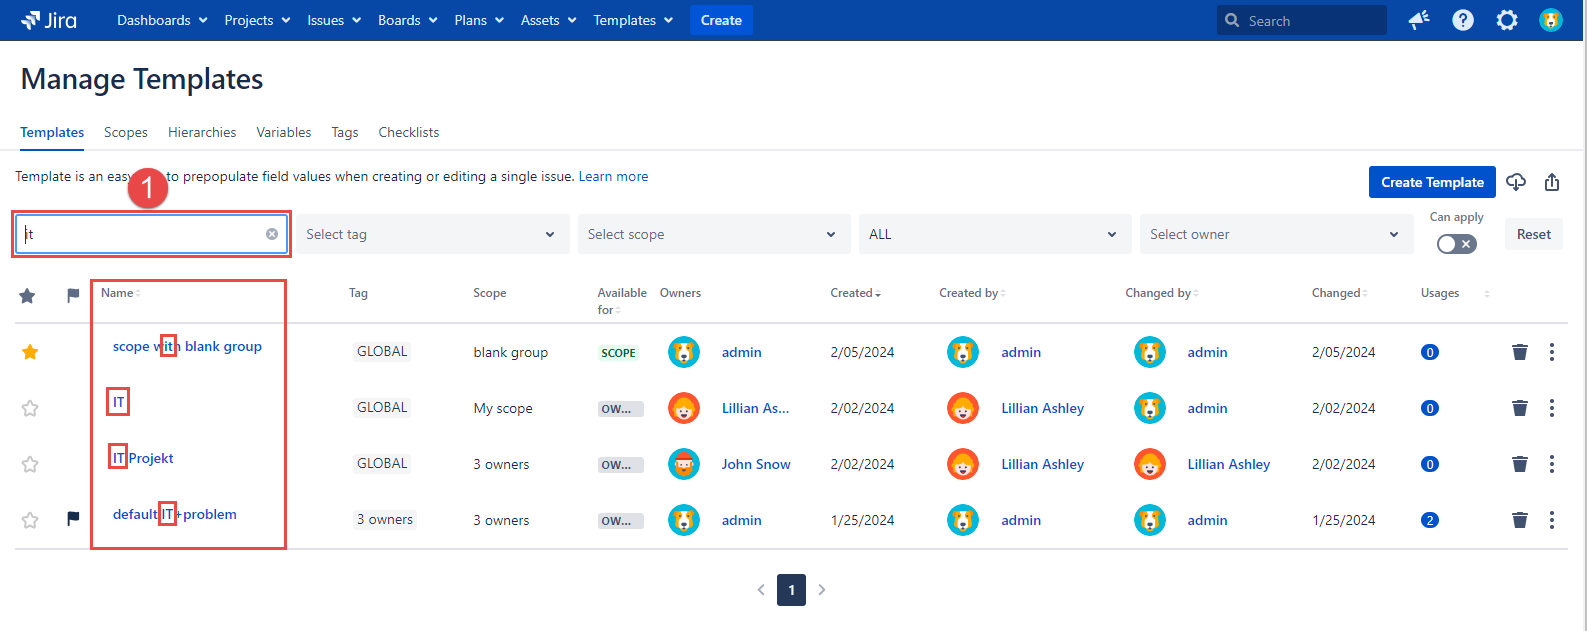Open the Select owner dropdown

(x=1275, y=234)
